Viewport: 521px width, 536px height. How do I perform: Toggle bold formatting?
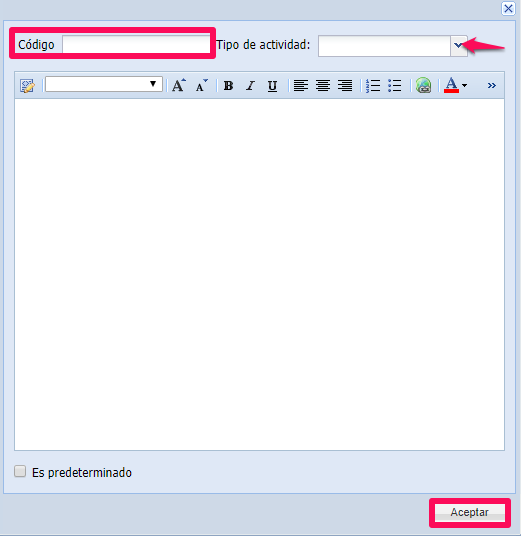228,85
